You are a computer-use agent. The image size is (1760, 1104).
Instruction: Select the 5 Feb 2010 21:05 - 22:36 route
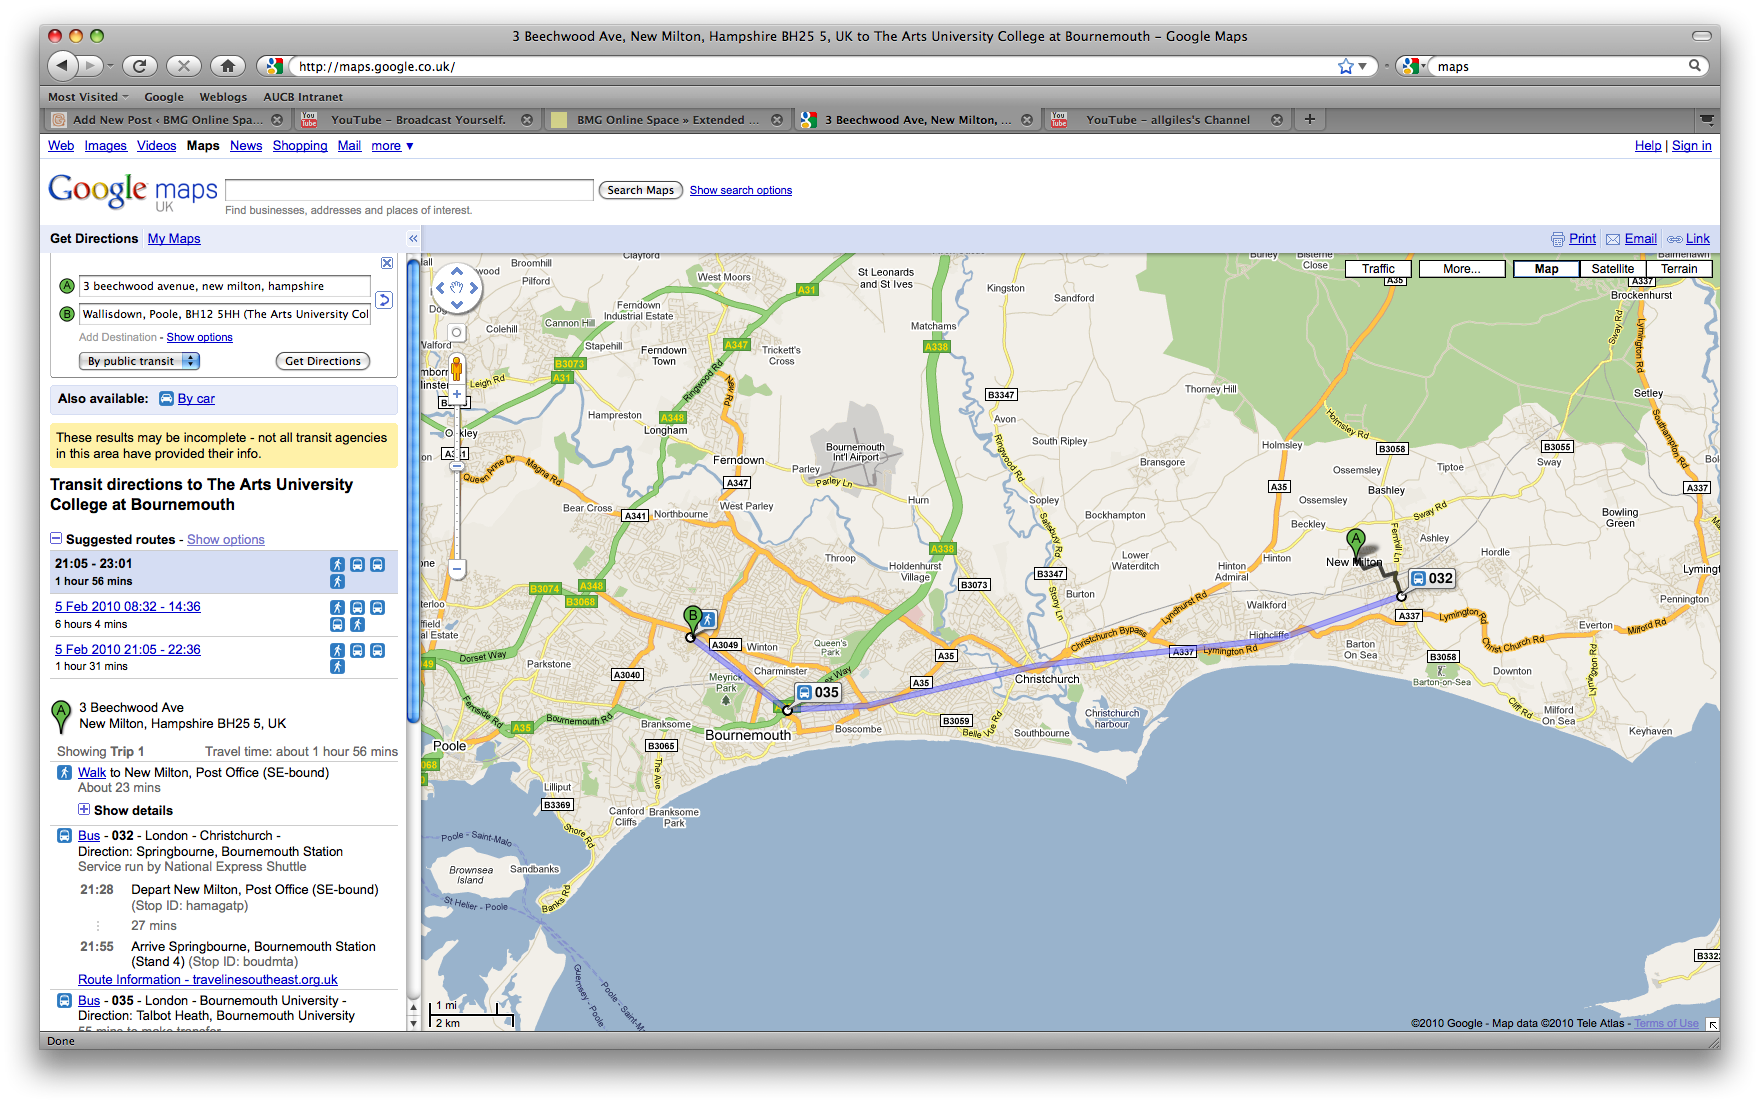(128, 650)
